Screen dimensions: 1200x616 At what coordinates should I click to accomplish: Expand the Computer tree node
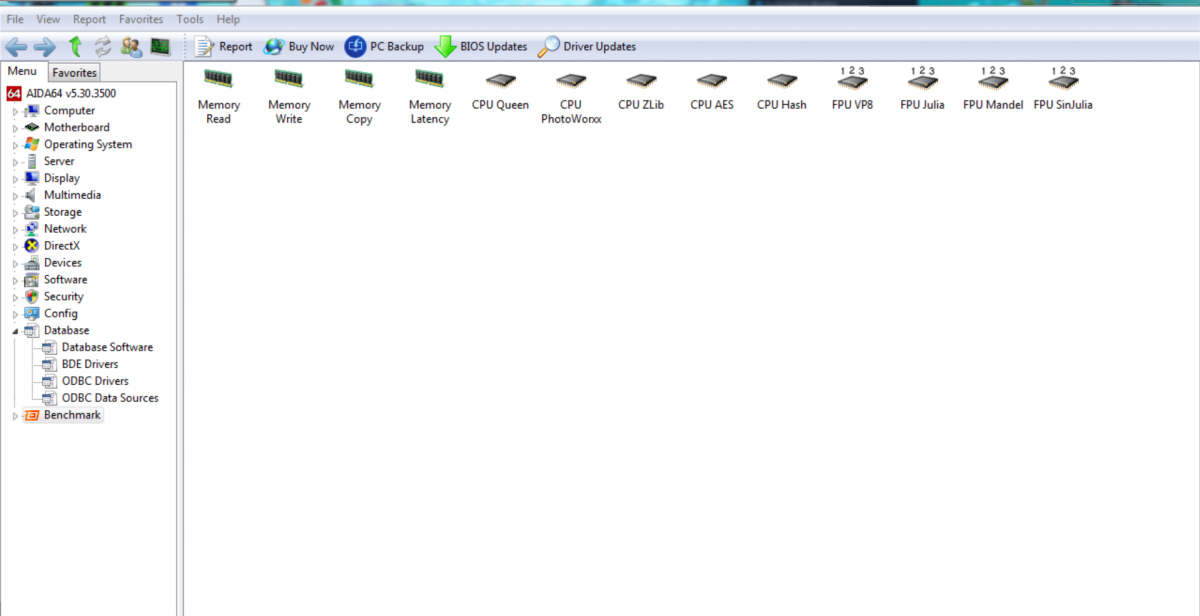(x=15, y=111)
